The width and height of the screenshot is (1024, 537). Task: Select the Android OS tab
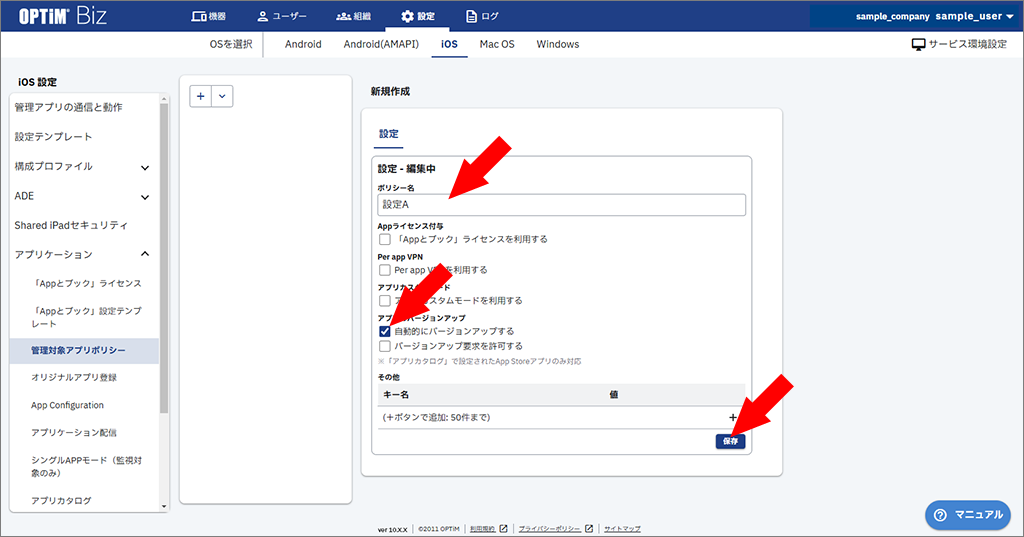(303, 44)
